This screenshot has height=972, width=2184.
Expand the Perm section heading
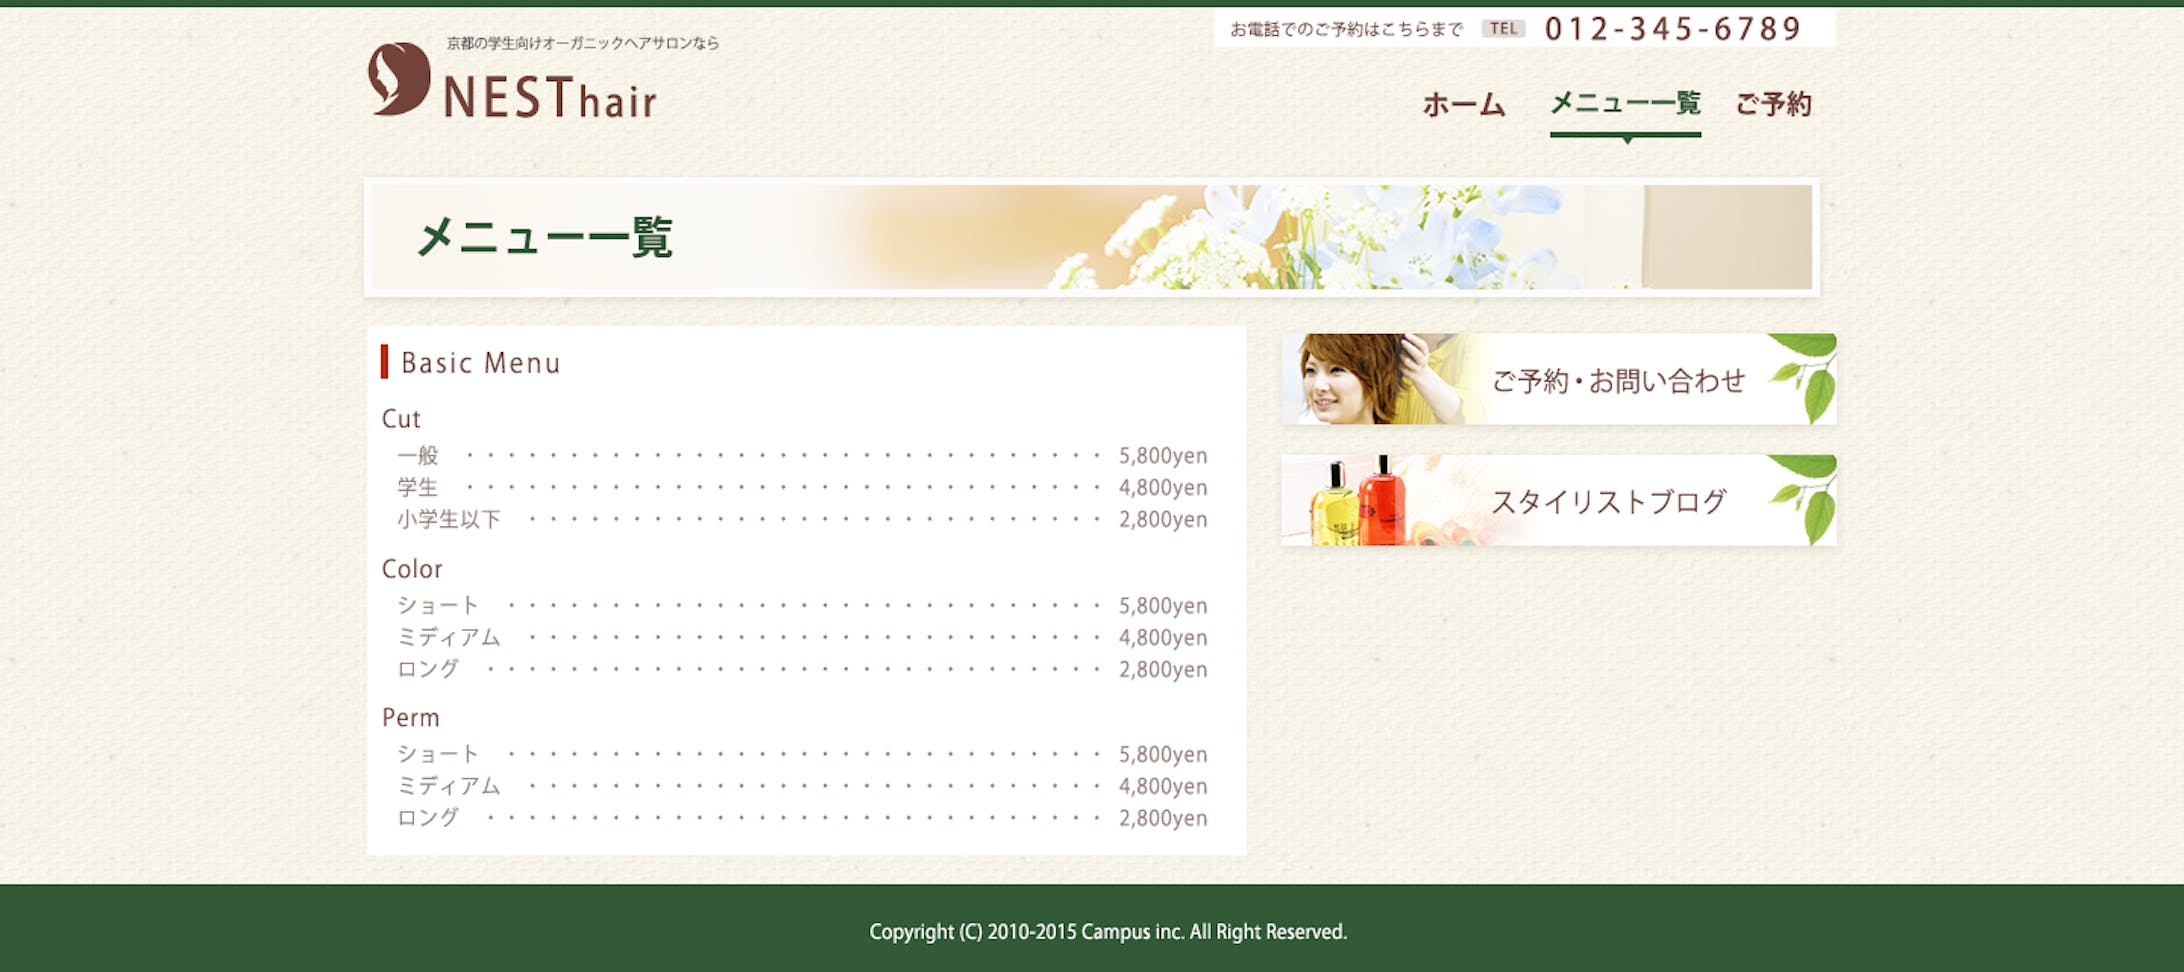coord(410,717)
